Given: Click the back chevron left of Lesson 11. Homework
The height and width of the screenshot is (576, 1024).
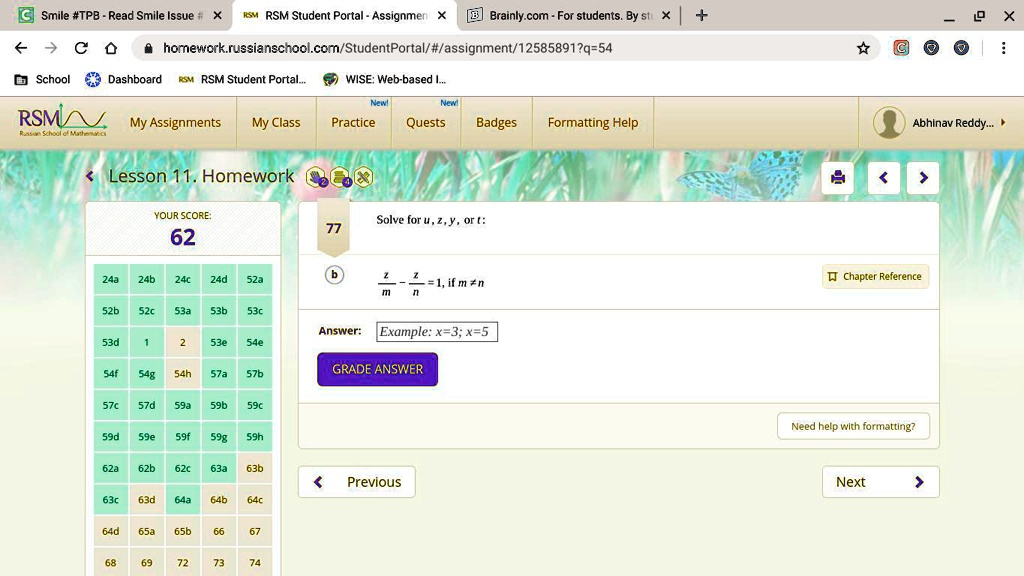Looking at the screenshot, I should point(90,176).
